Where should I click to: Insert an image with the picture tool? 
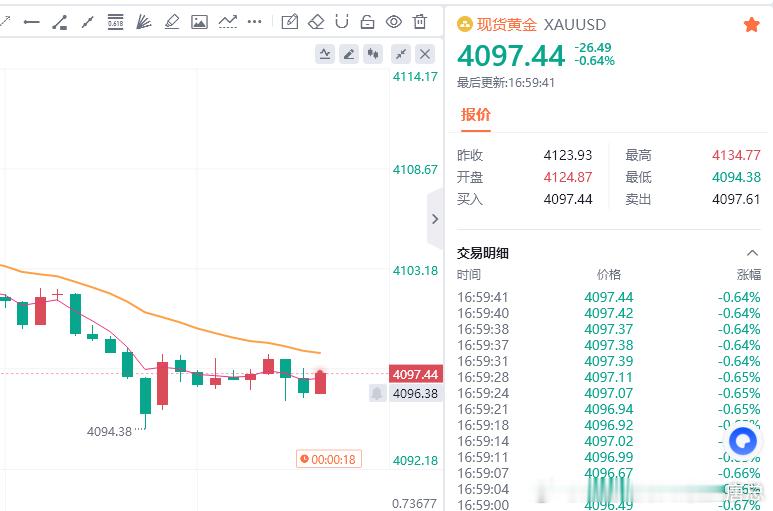[x=199, y=22]
